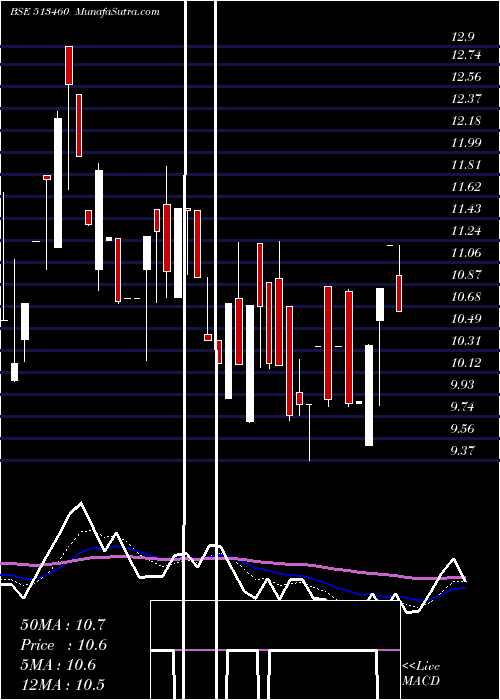This screenshot has width=500, height=700.
Task: Click the 10.49 price axis label
Action: click(466, 319)
